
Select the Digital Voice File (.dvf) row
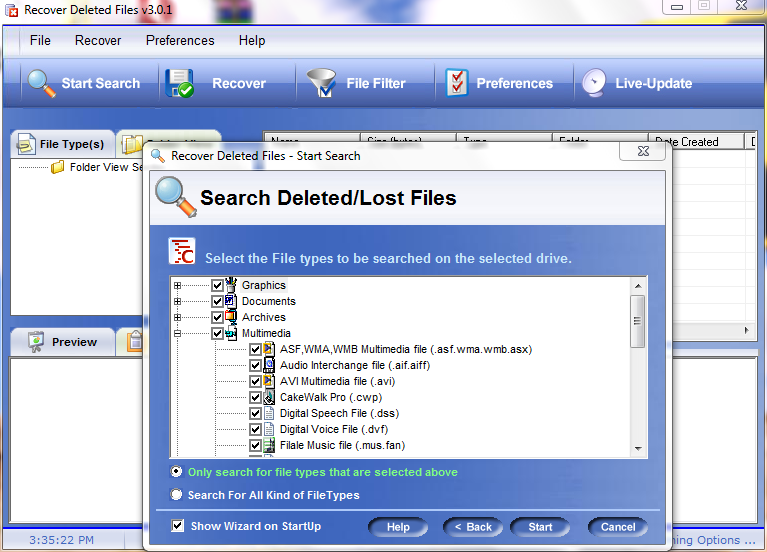[334, 429]
